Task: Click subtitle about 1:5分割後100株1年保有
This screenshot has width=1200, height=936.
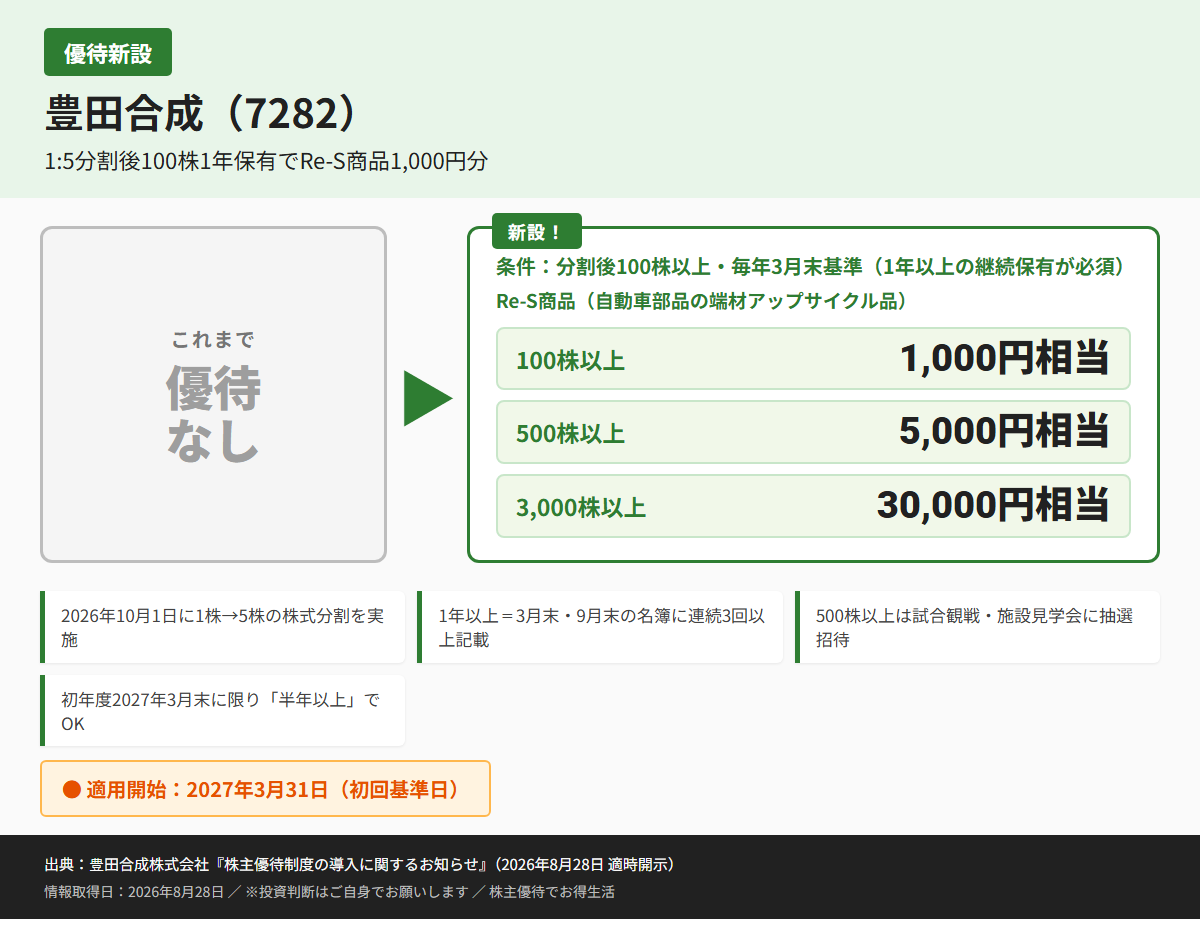Action: (x=266, y=161)
